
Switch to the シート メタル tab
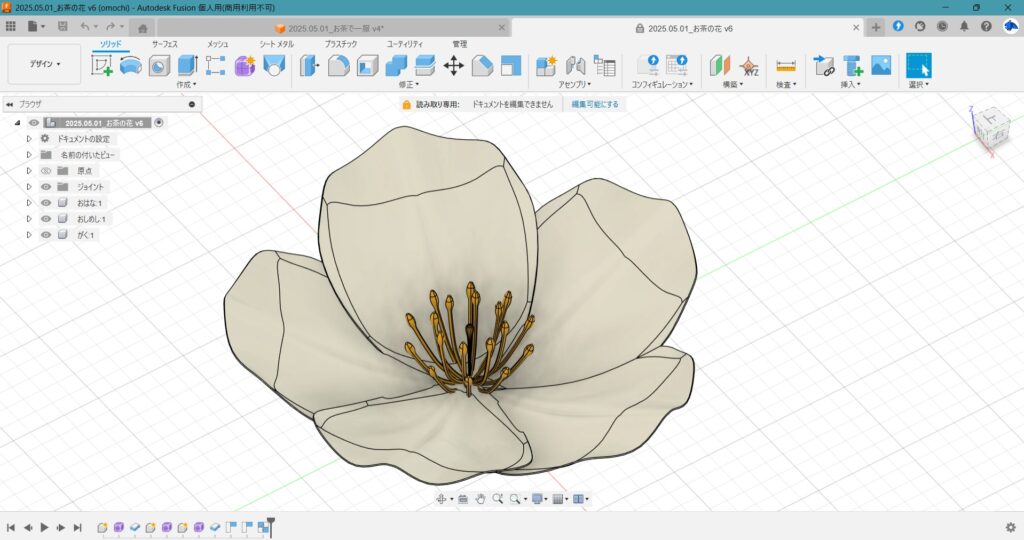tap(277, 44)
